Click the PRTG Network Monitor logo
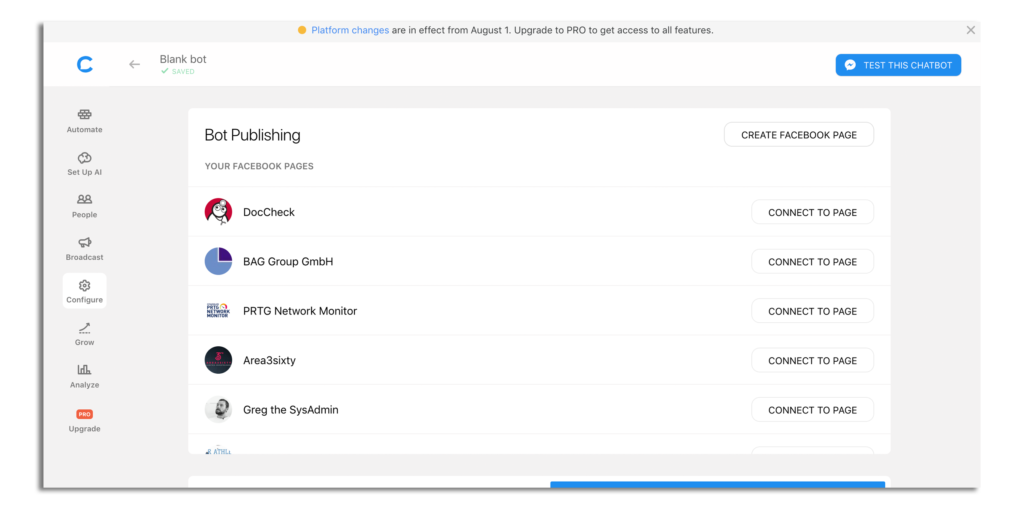This screenshot has height=509, width=1024. click(218, 310)
